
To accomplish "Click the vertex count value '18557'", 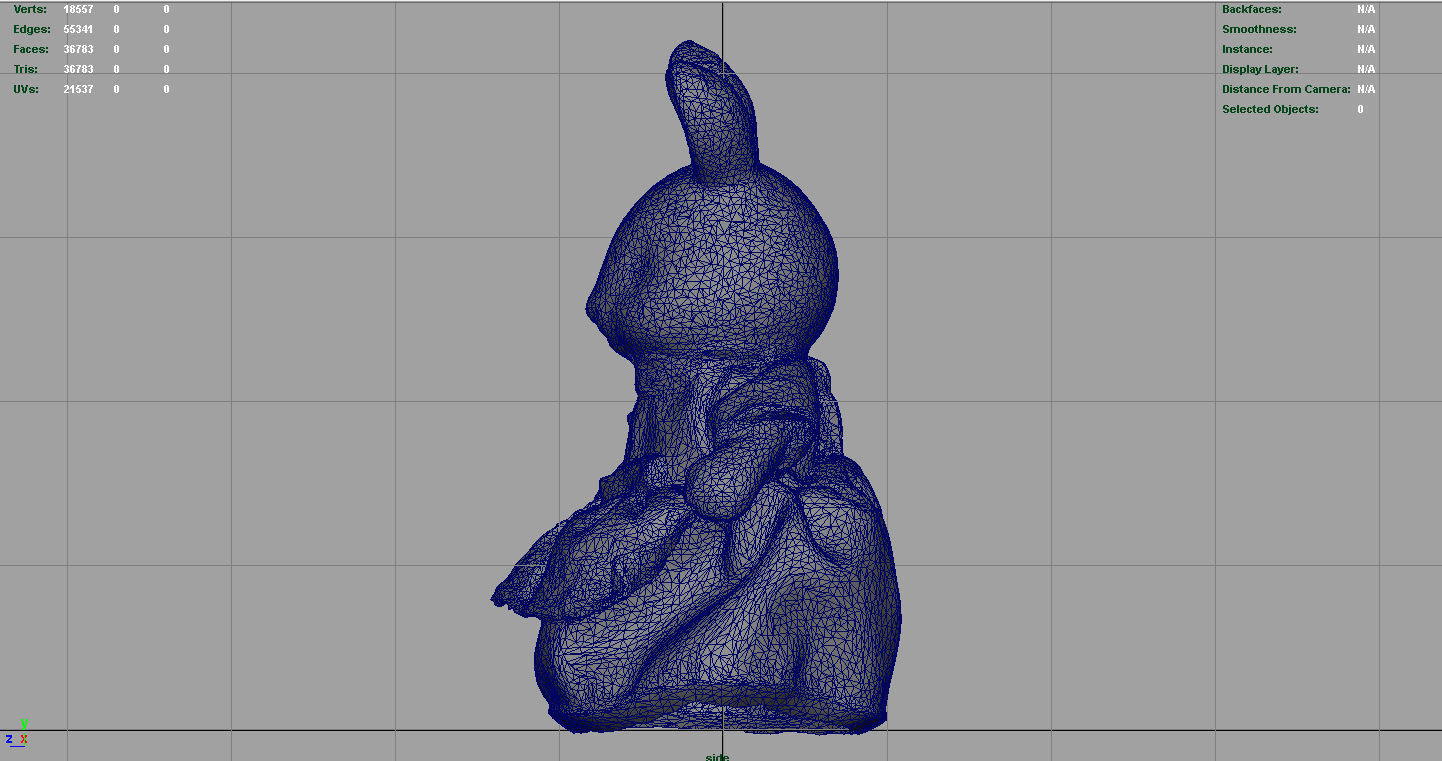I will [78, 9].
